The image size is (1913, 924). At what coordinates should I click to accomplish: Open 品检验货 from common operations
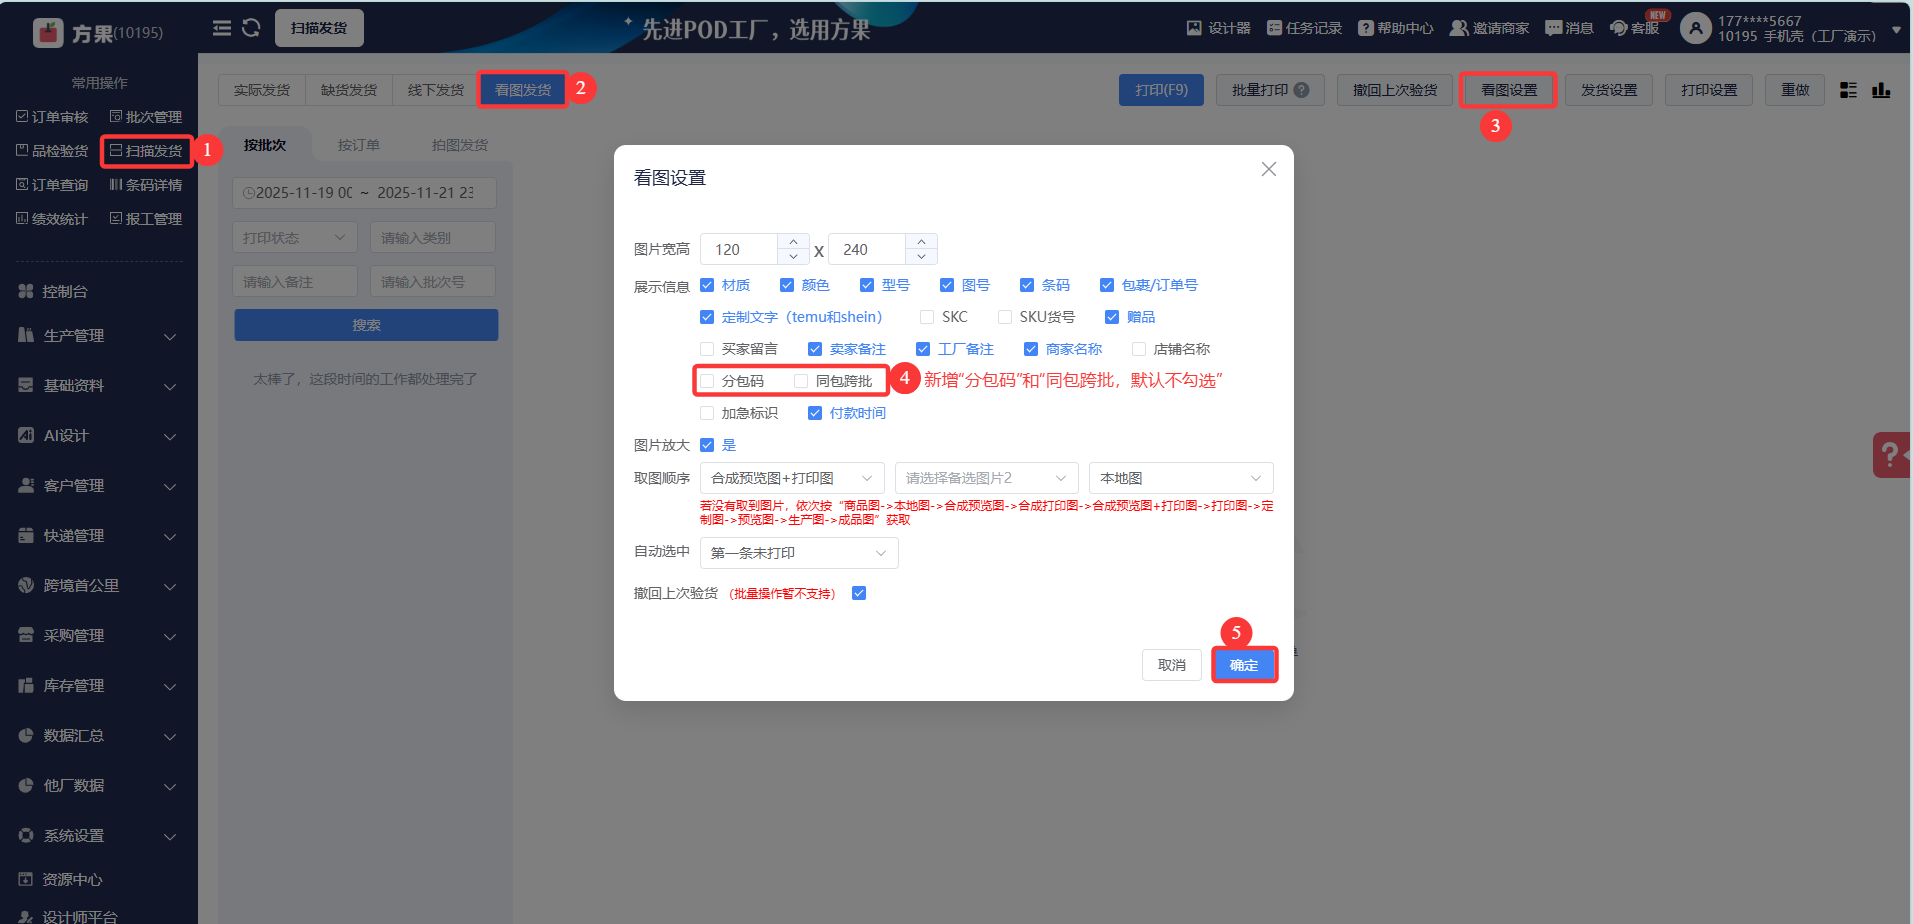[52, 150]
